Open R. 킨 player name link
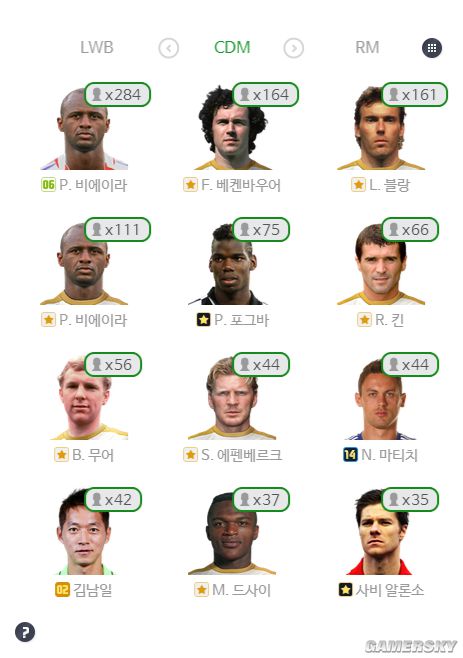Image resolution: width=463 pixels, height=658 pixels. [x=389, y=320]
